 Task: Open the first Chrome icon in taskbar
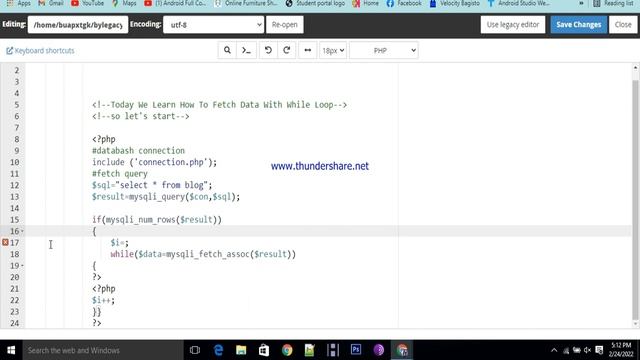287,350
